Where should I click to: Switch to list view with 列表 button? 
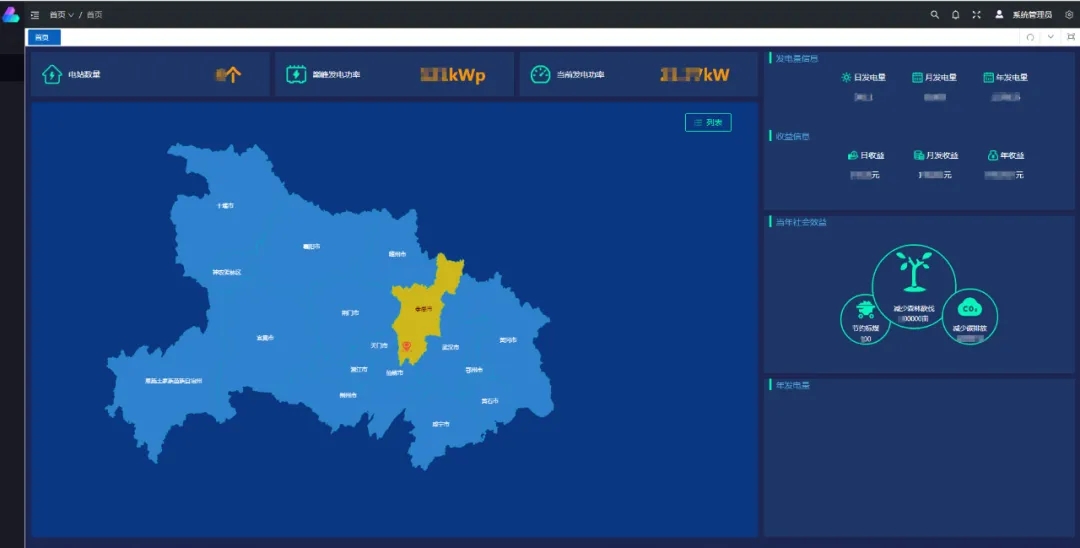pyautogui.click(x=708, y=122)
